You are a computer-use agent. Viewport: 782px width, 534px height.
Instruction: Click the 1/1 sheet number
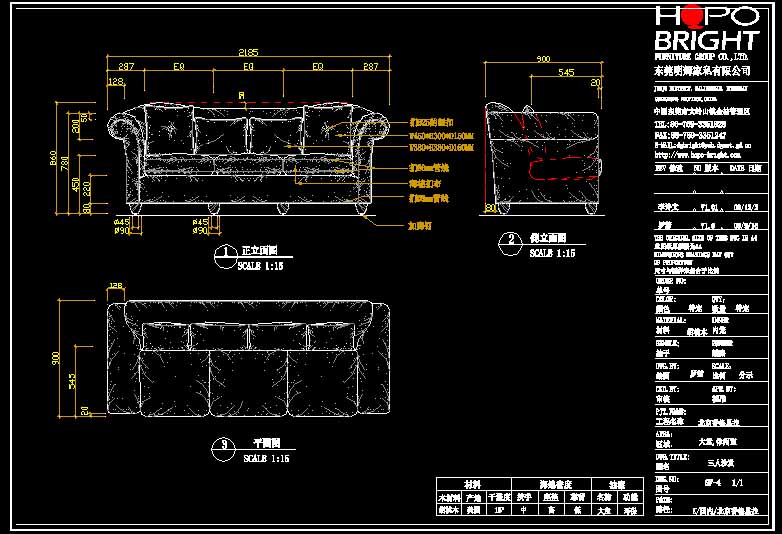(737, 483)
